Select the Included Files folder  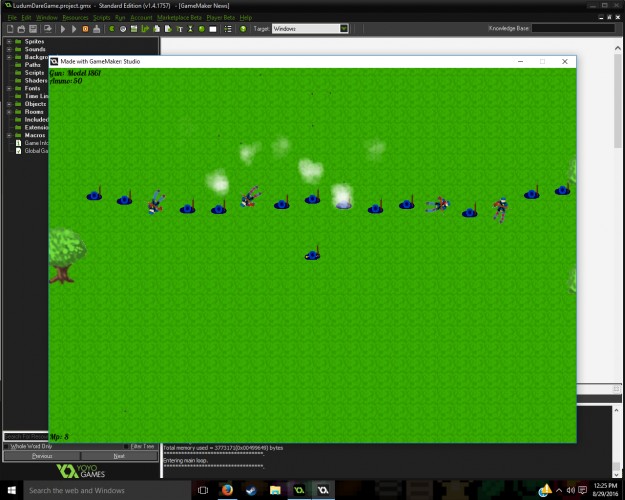pos(36,120)
